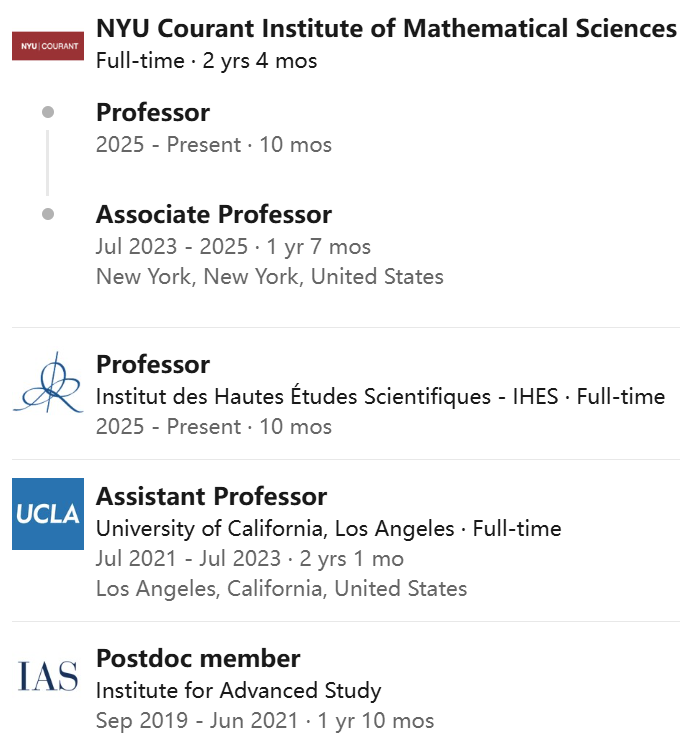
Task: Click the NYU Courant logo
Action: pos(48,45)
